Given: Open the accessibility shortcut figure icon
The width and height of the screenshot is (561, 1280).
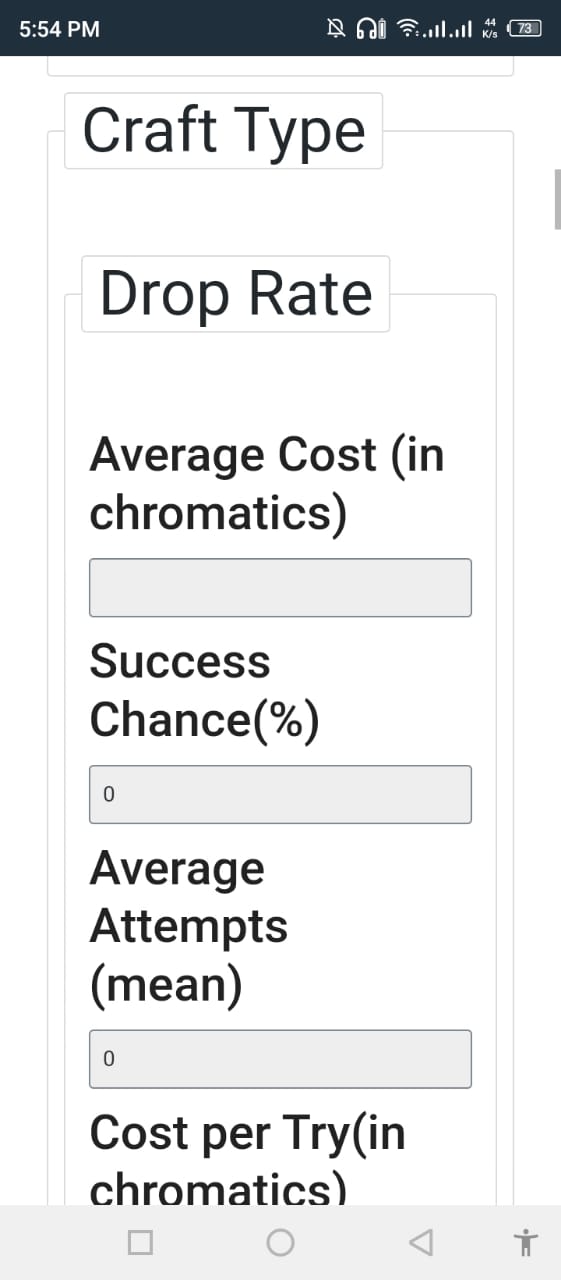Looking at the screenshot, I should point(525,1242).
